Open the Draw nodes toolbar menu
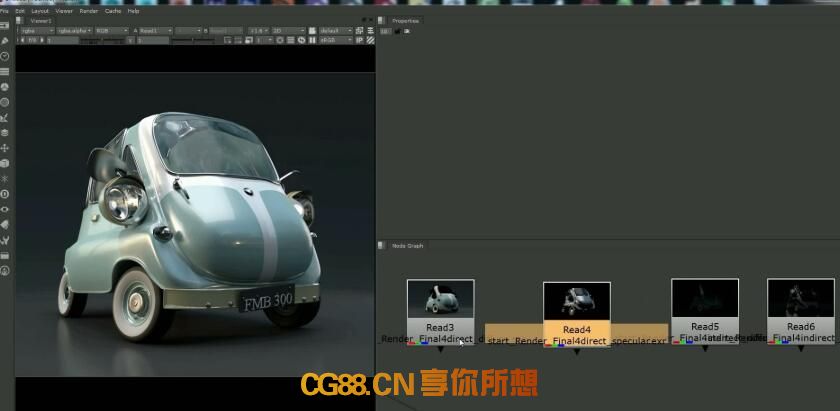840x411 pixels. (x=5, y=41)
